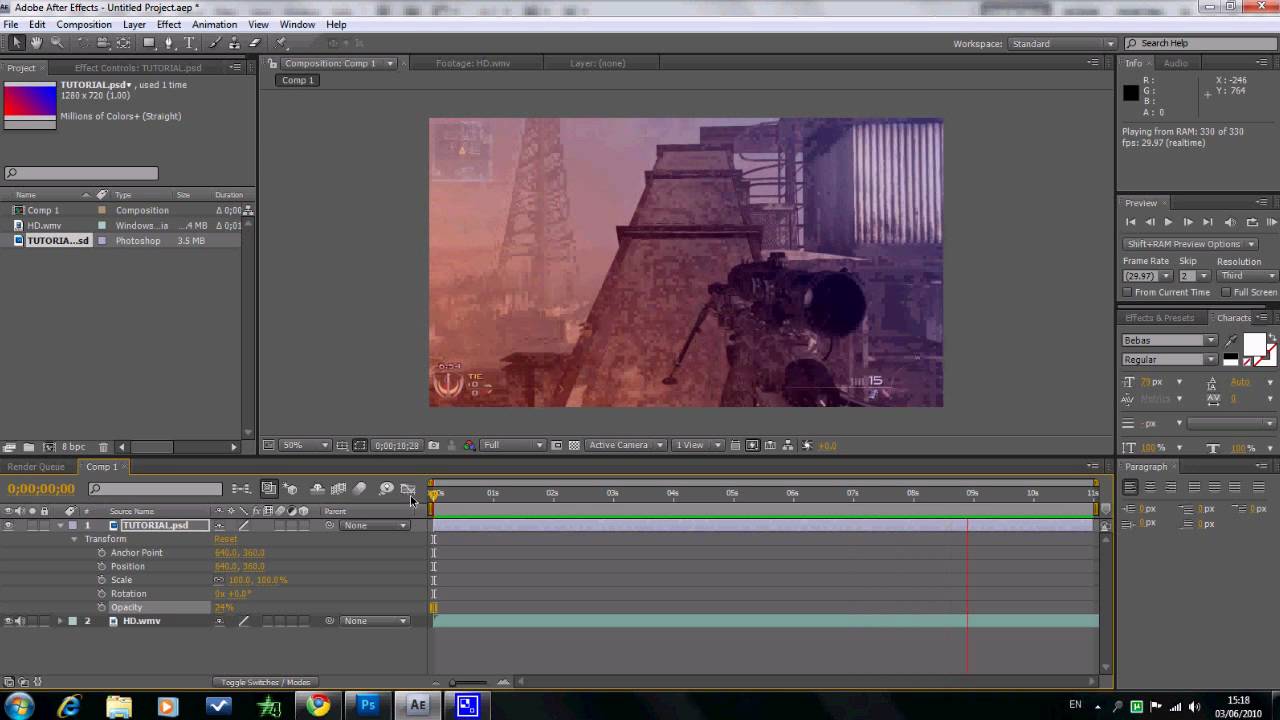Toggle the Opacity stopwatch keyframing
This screenshot has width=1280, height=720.
(102, 607)
